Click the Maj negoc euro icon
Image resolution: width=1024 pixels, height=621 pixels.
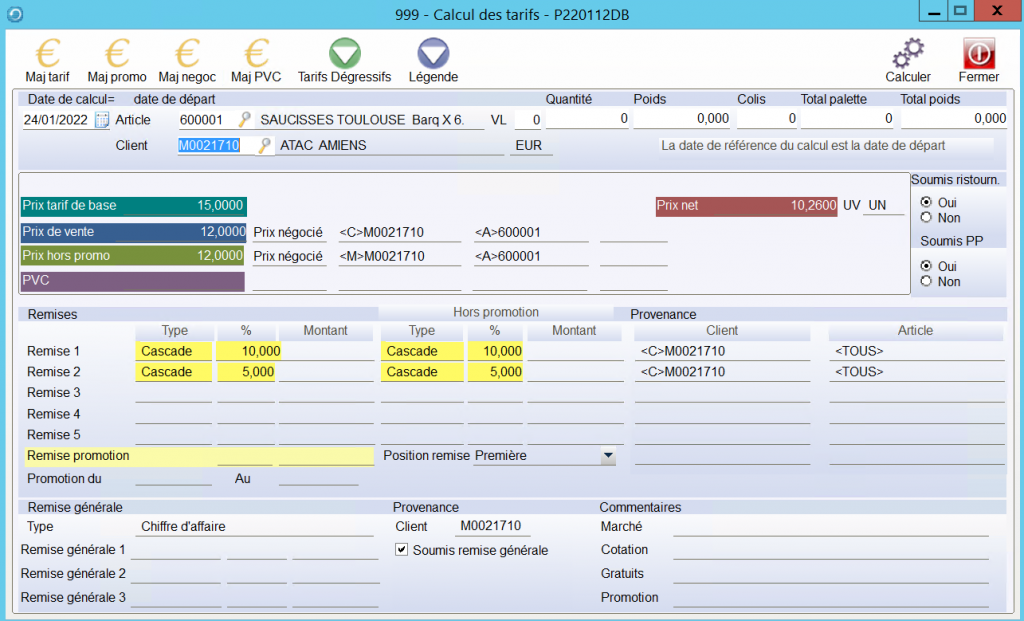tap(187, 54)
